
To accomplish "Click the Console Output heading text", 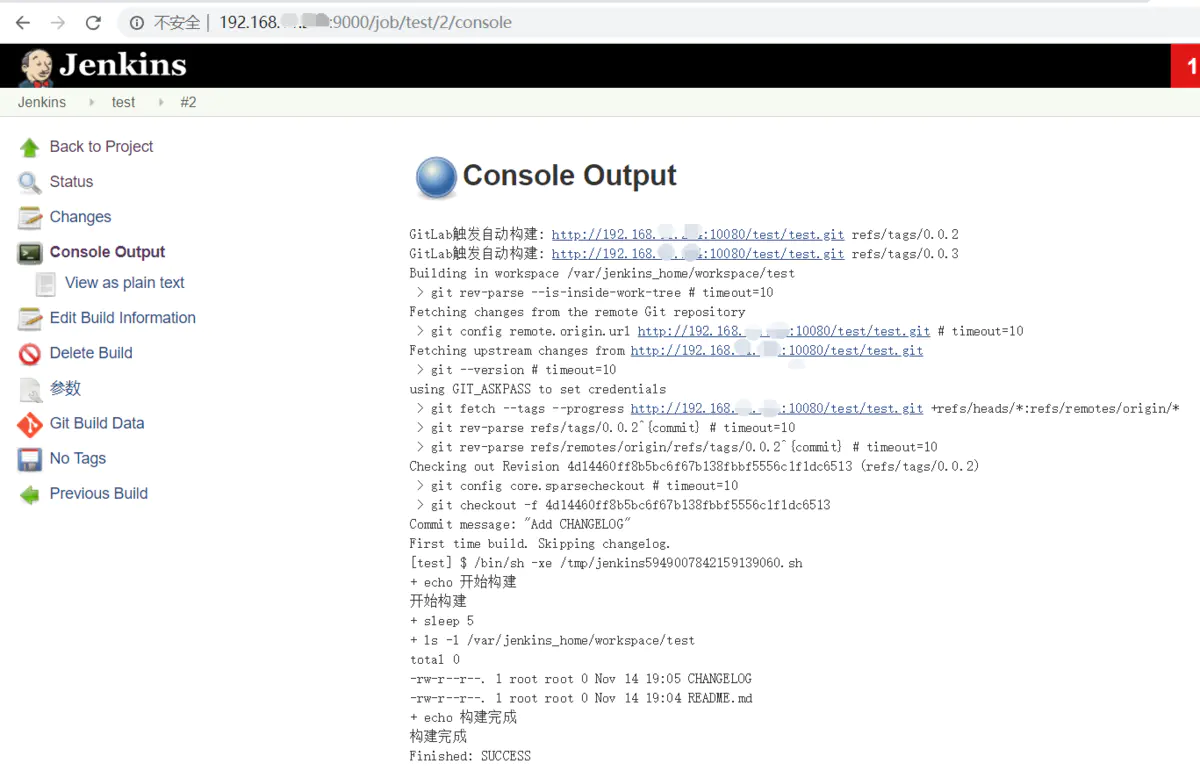I will pos(569,176).
